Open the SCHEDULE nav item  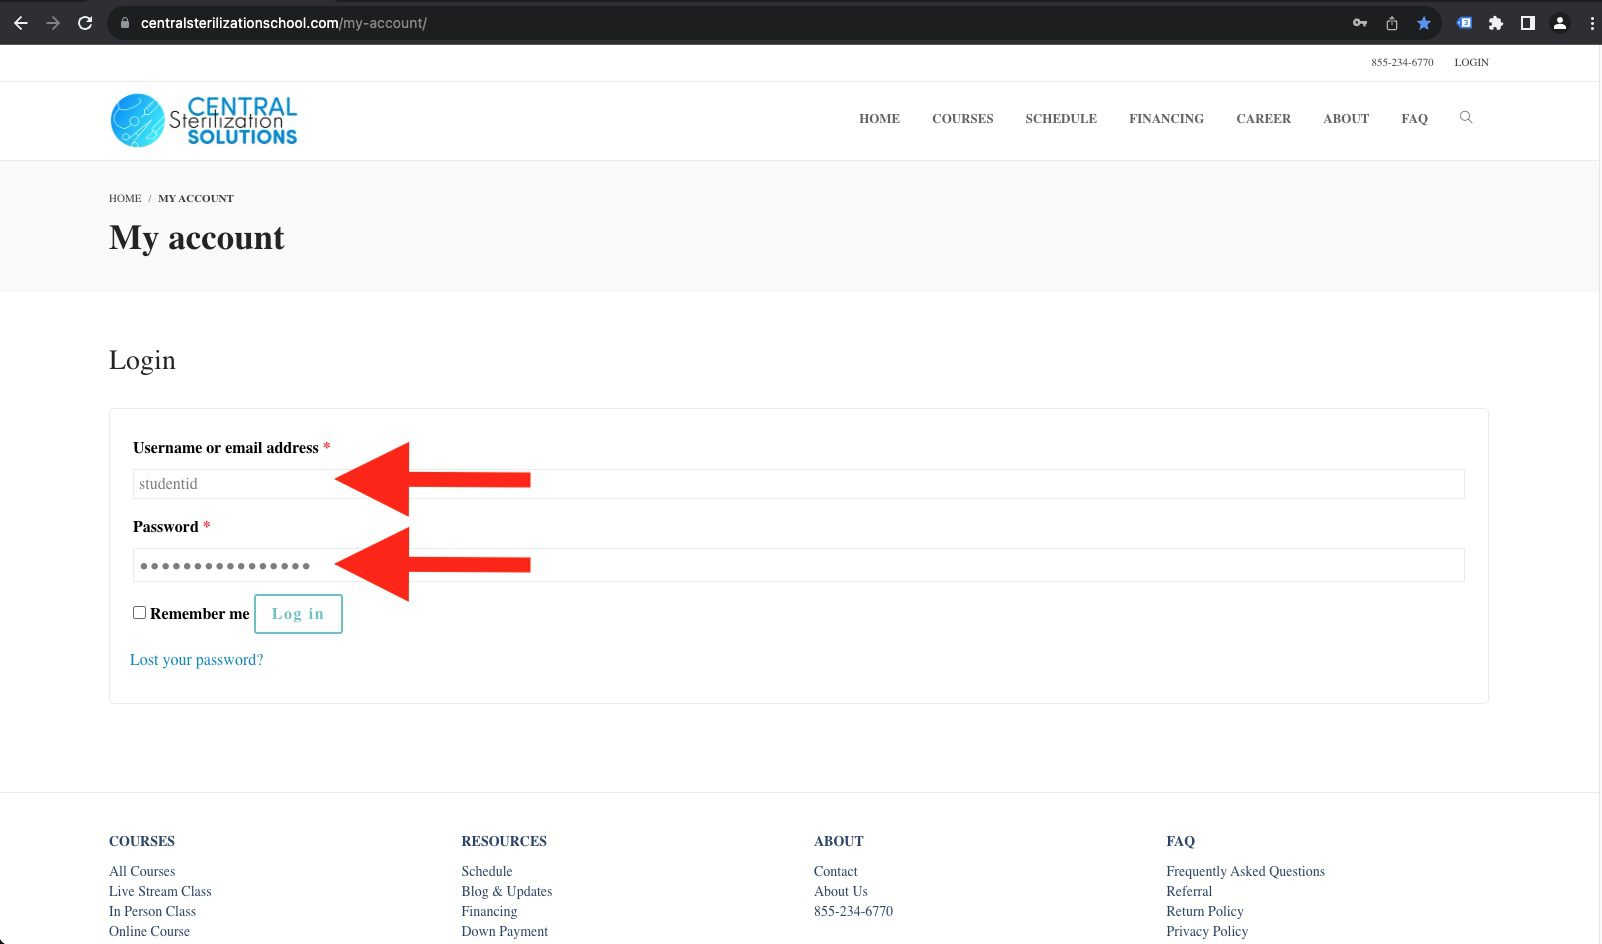click(1061, 118)
